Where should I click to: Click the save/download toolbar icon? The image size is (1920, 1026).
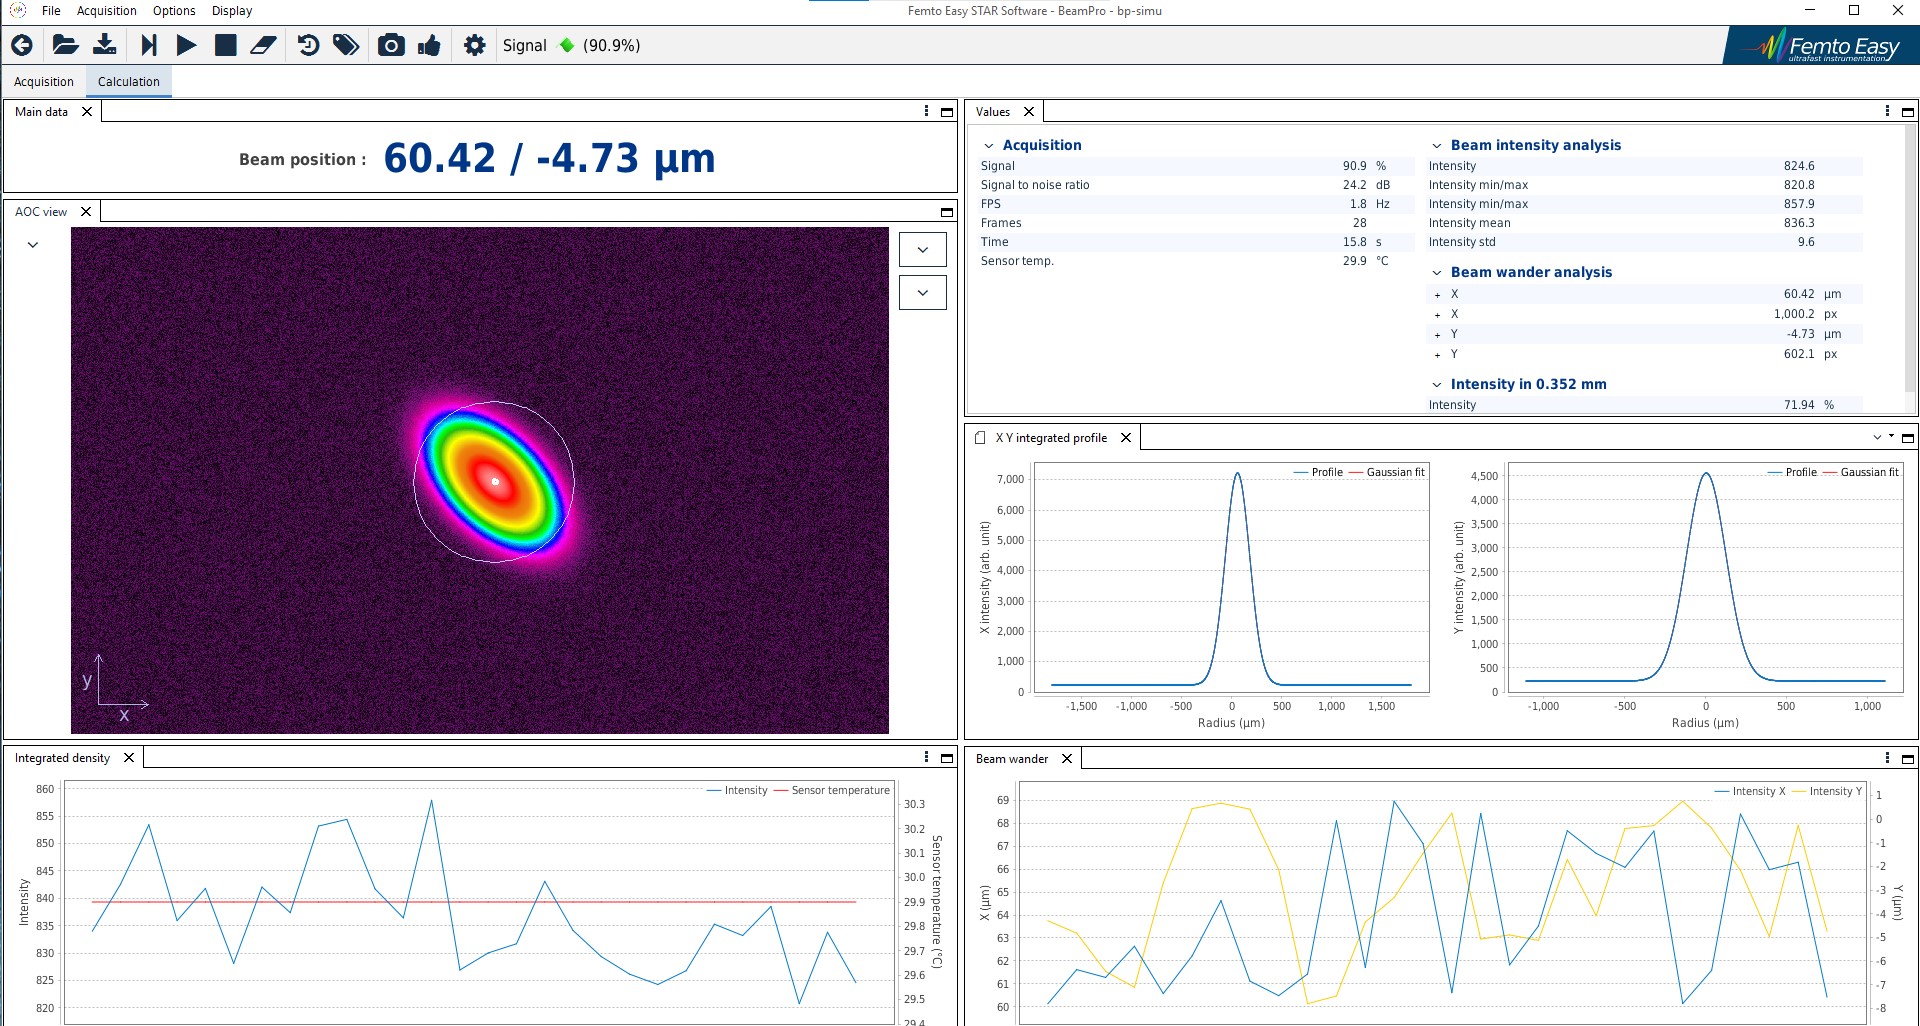(105, 45)
